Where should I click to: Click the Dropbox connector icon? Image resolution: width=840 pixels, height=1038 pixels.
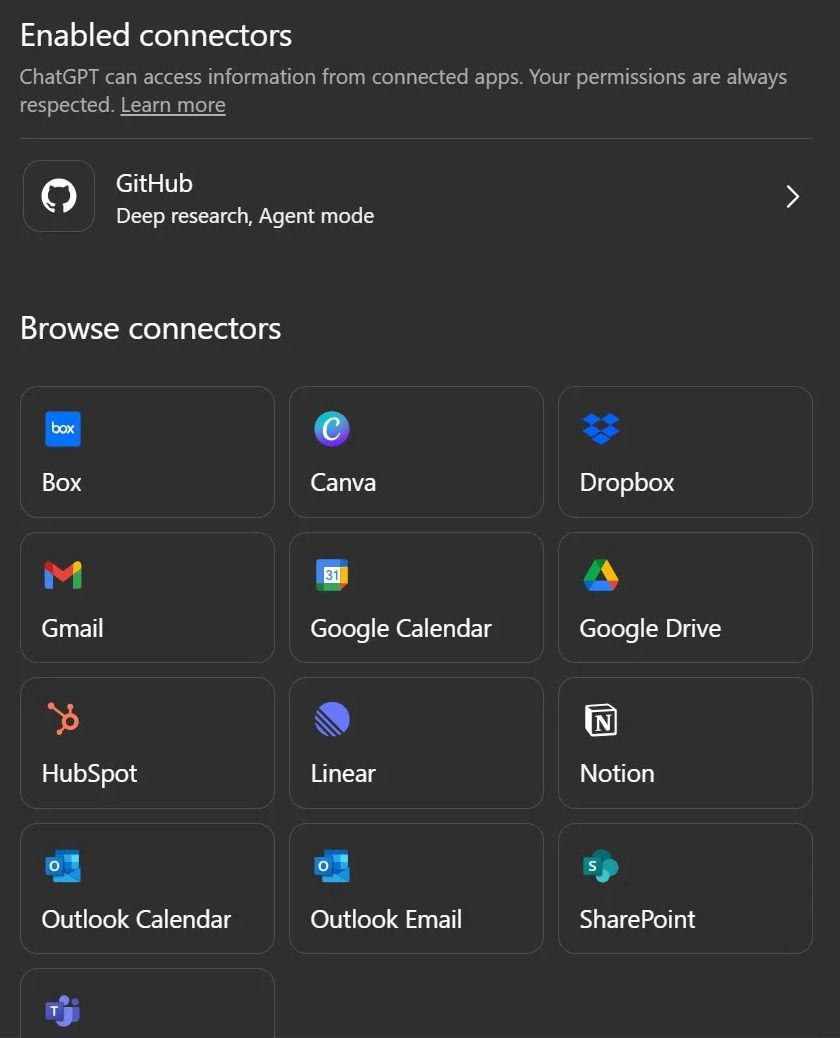click(x=600, y=428)
